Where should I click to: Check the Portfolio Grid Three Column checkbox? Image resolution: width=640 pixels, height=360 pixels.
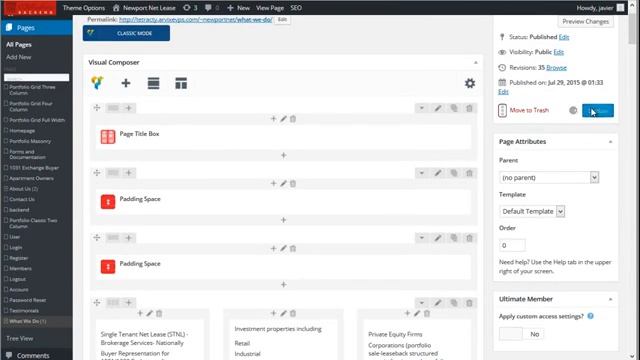pos(6,87)
